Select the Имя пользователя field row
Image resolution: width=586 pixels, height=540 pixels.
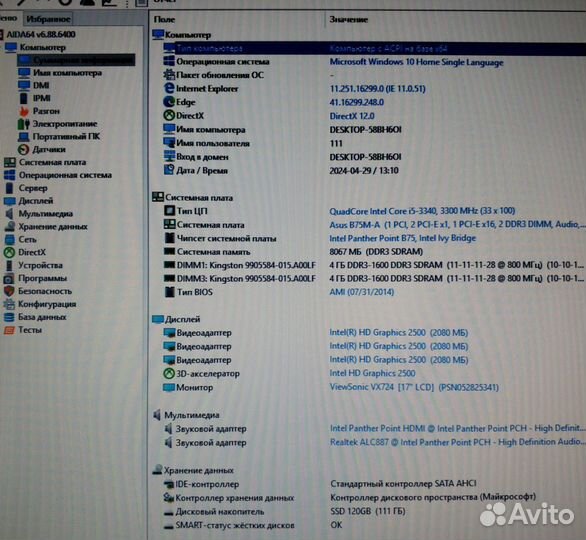tap(374, 143)
